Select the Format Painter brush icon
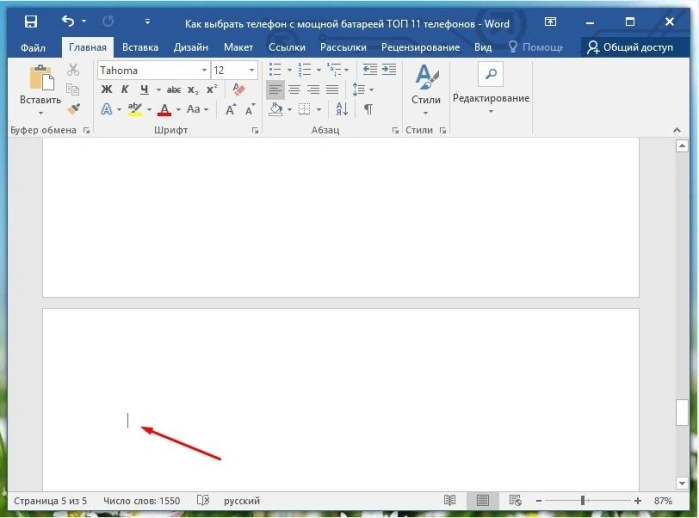This screenshot has width=699, height=518. tap(74, 108)
